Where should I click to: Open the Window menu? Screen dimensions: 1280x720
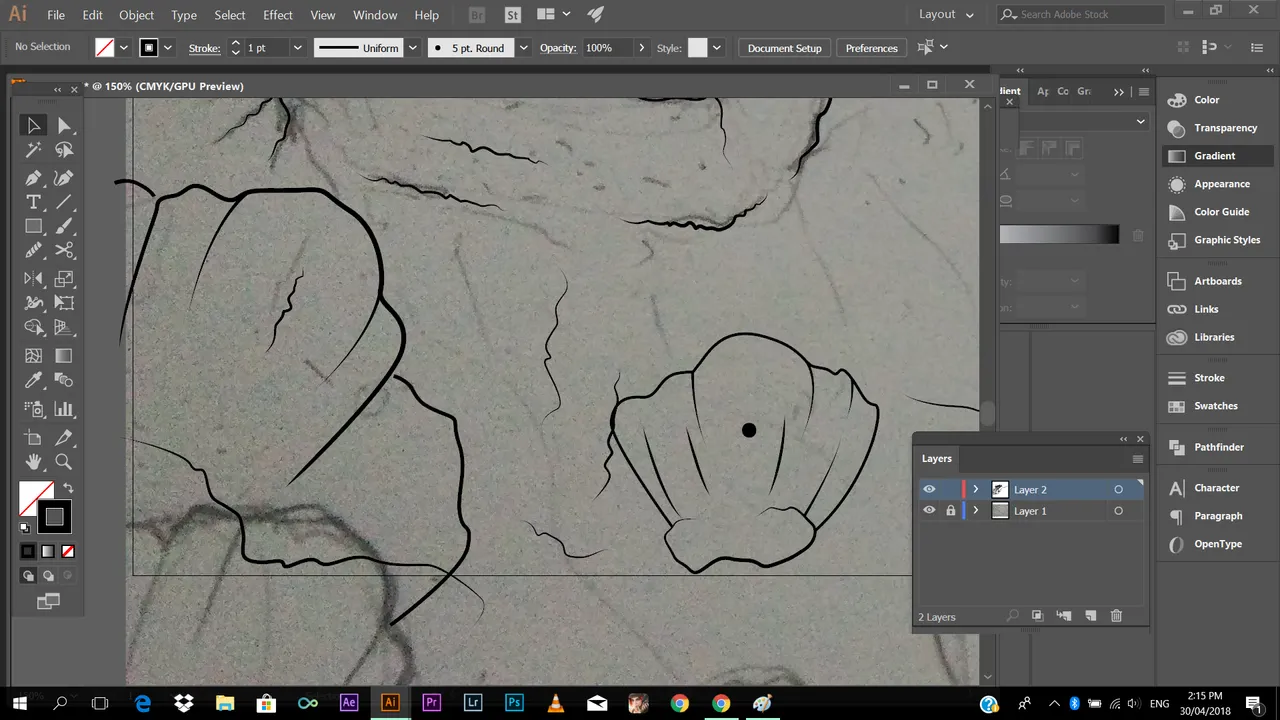[x=375, y=15]
